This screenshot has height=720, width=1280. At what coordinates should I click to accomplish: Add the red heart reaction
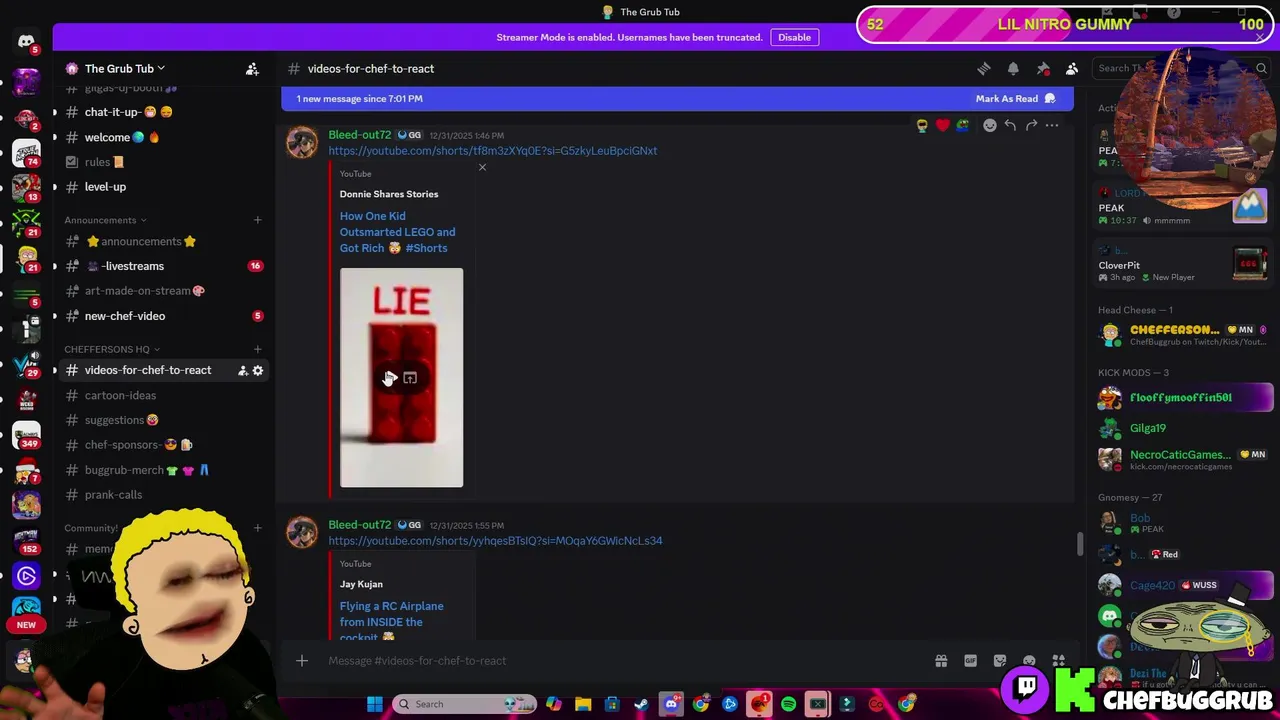[942, 125]
